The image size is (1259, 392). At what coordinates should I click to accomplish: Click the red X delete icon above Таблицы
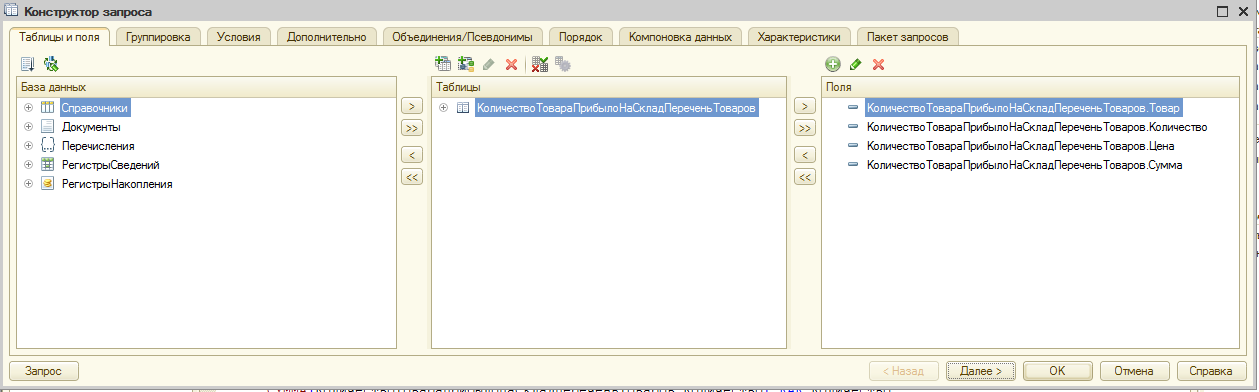[511, 64]
